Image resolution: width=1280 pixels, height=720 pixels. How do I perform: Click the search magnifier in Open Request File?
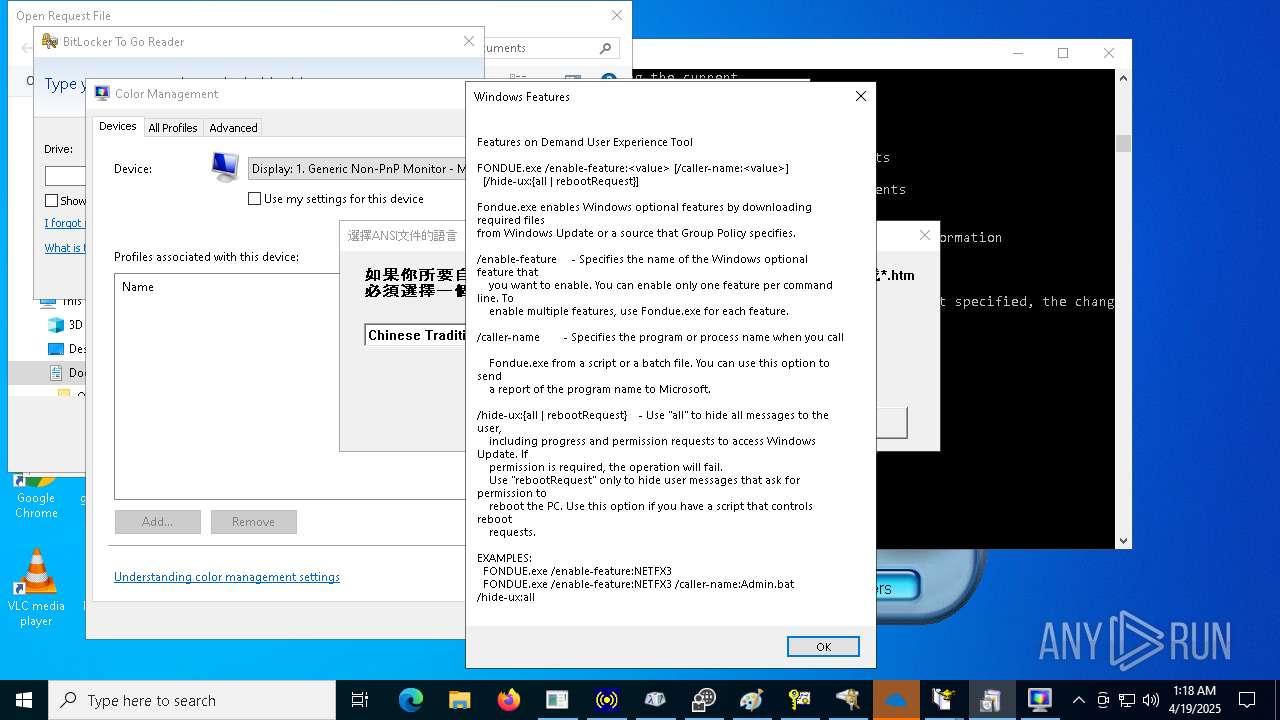pos(605,48)
